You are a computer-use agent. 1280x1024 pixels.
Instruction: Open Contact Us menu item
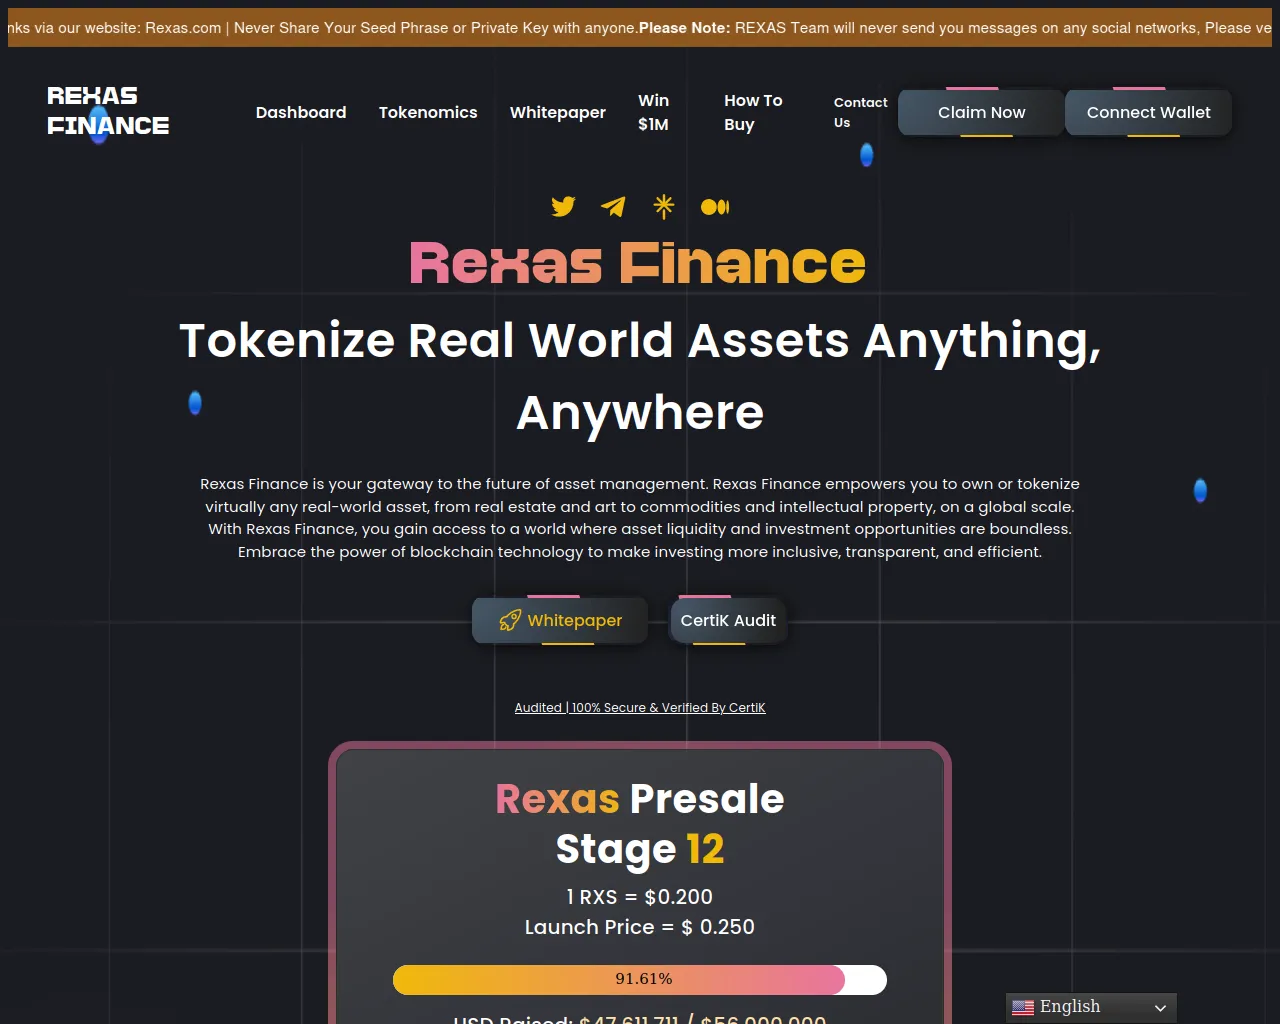[860, 112]
